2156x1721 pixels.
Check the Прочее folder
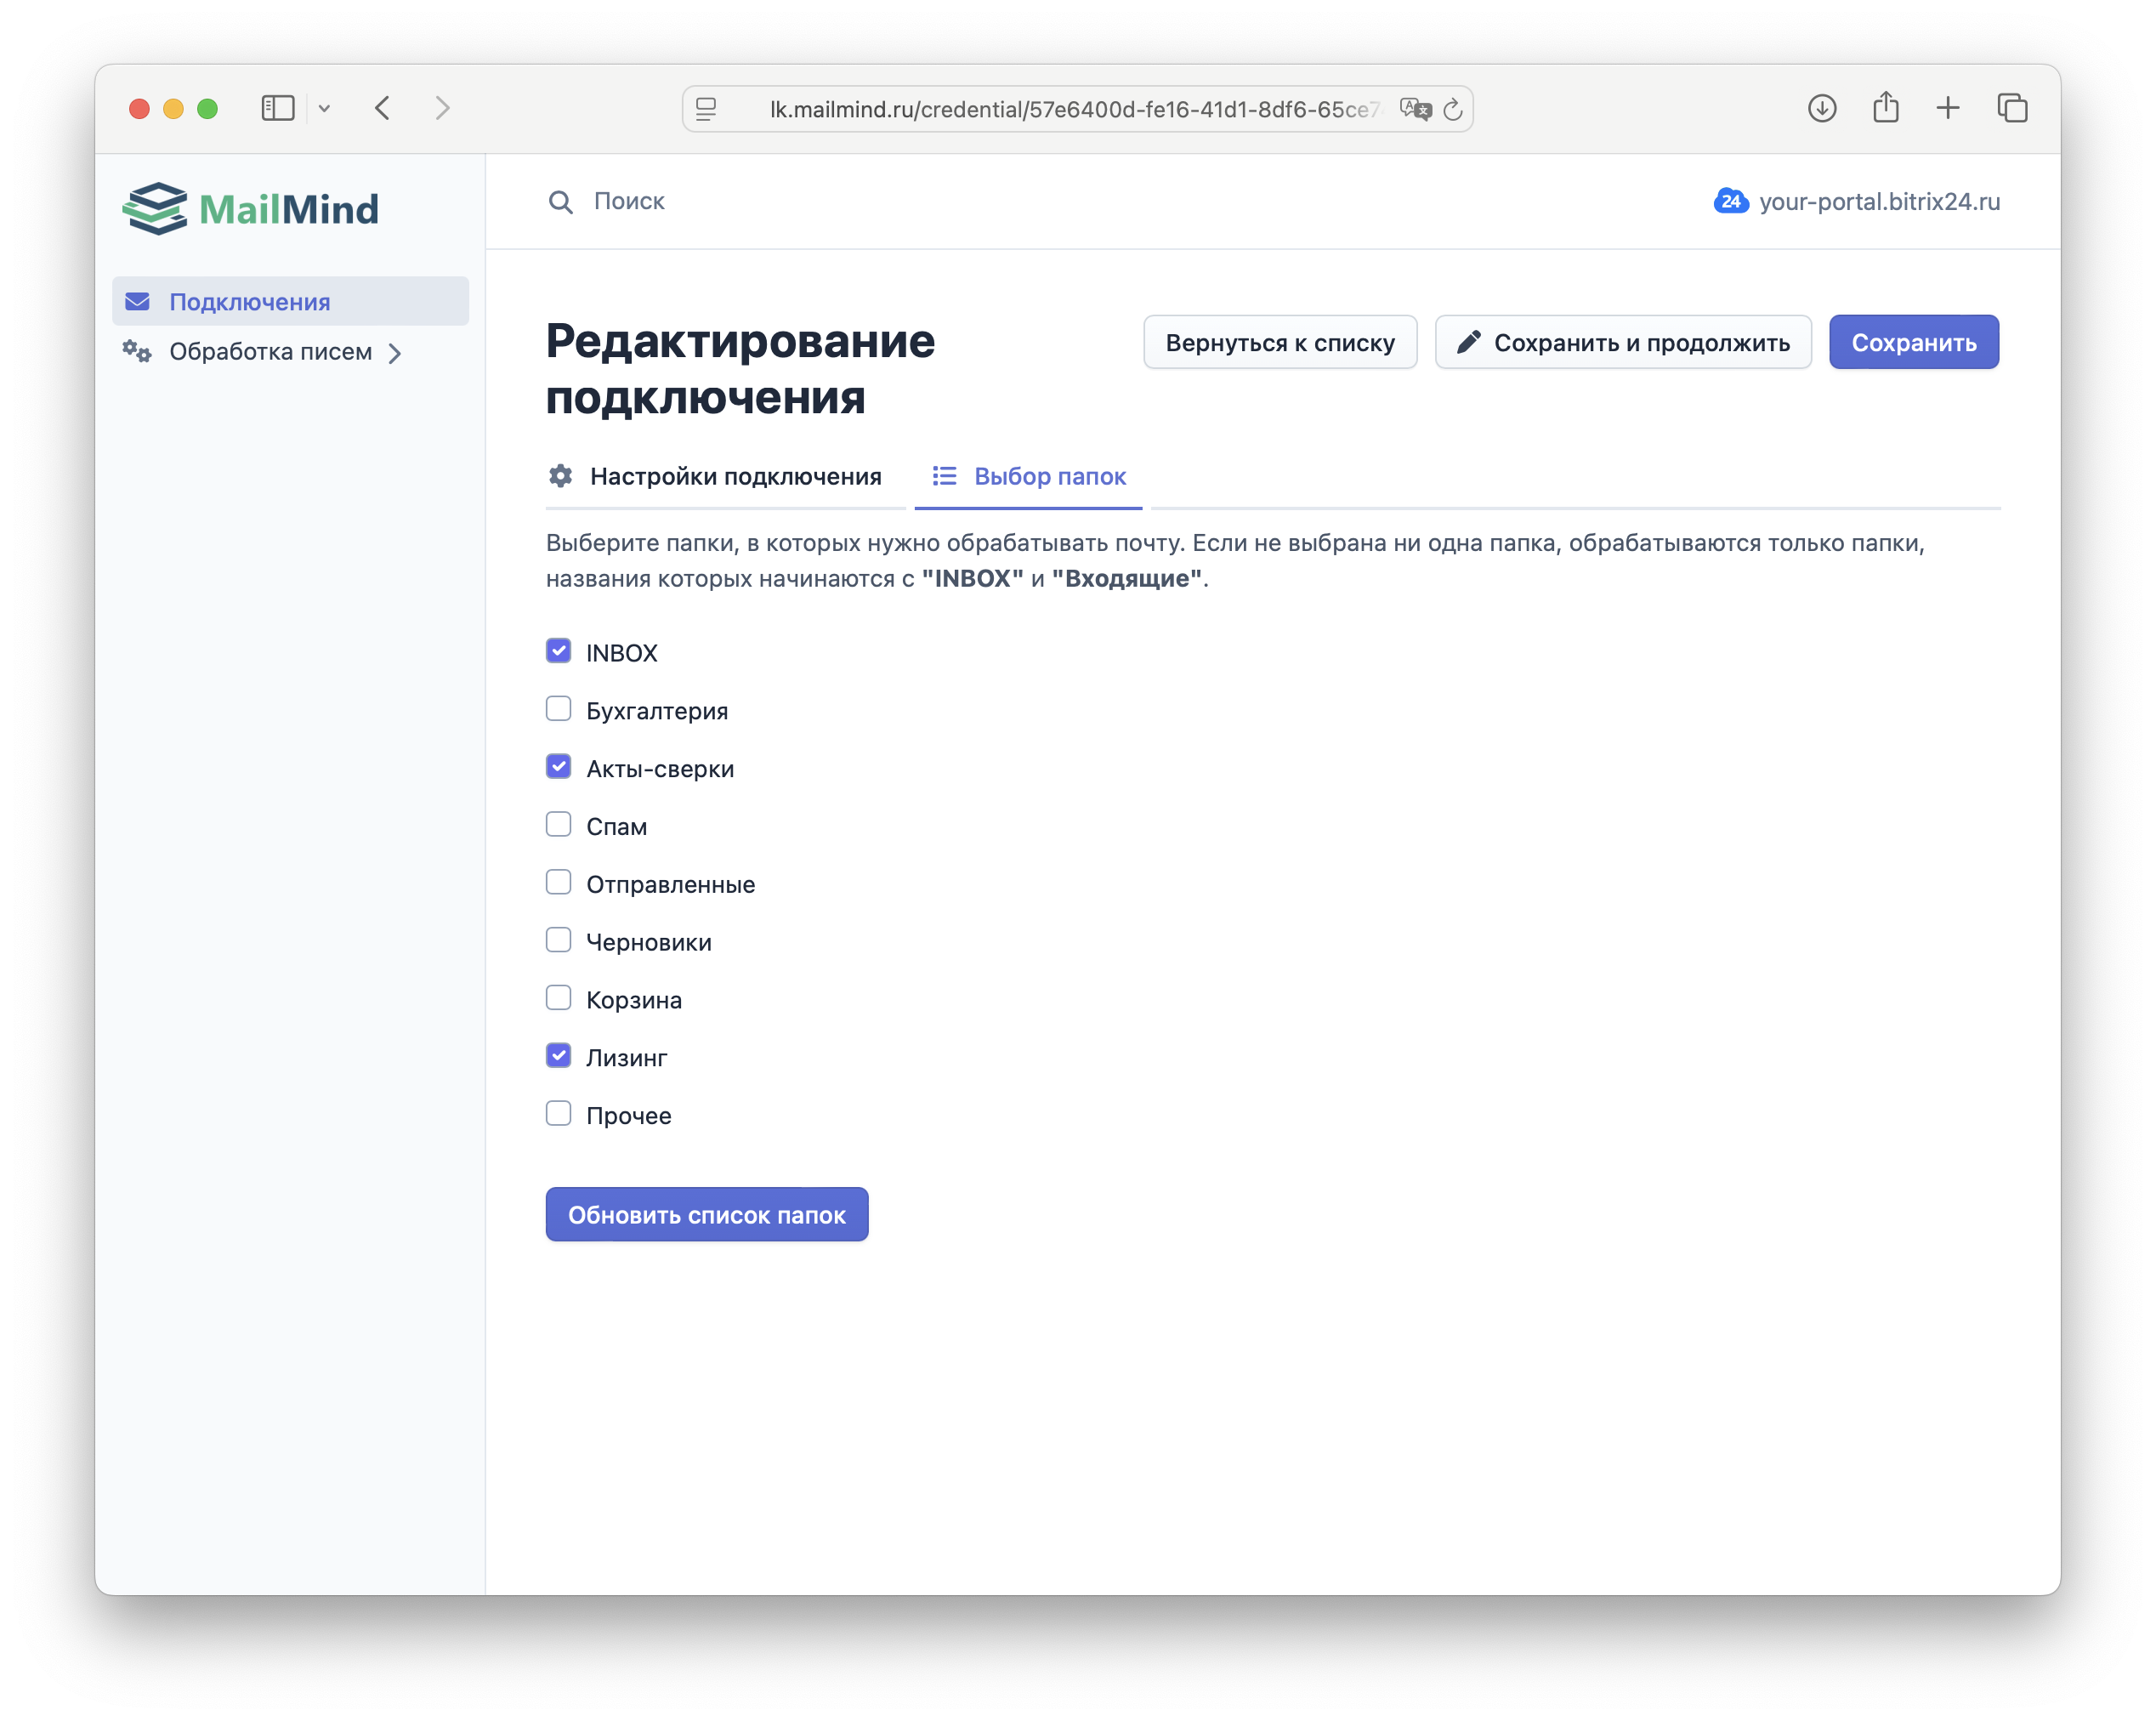(558, 1113)
